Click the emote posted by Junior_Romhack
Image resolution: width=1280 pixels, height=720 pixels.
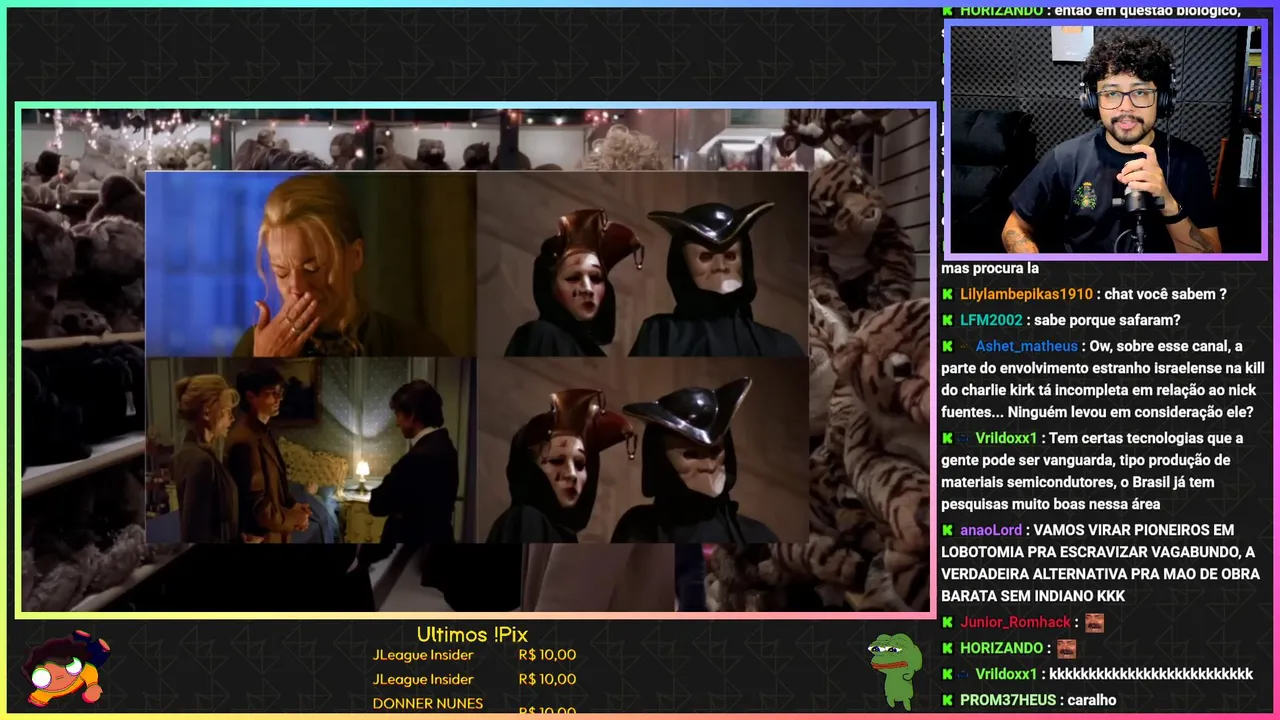tap(1094, 622)
